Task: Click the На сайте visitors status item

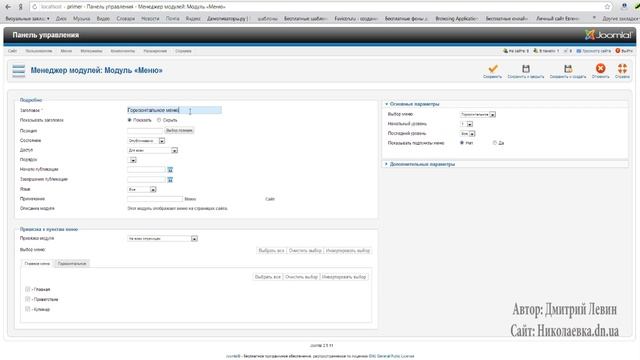Action: (x=516, y=51)
